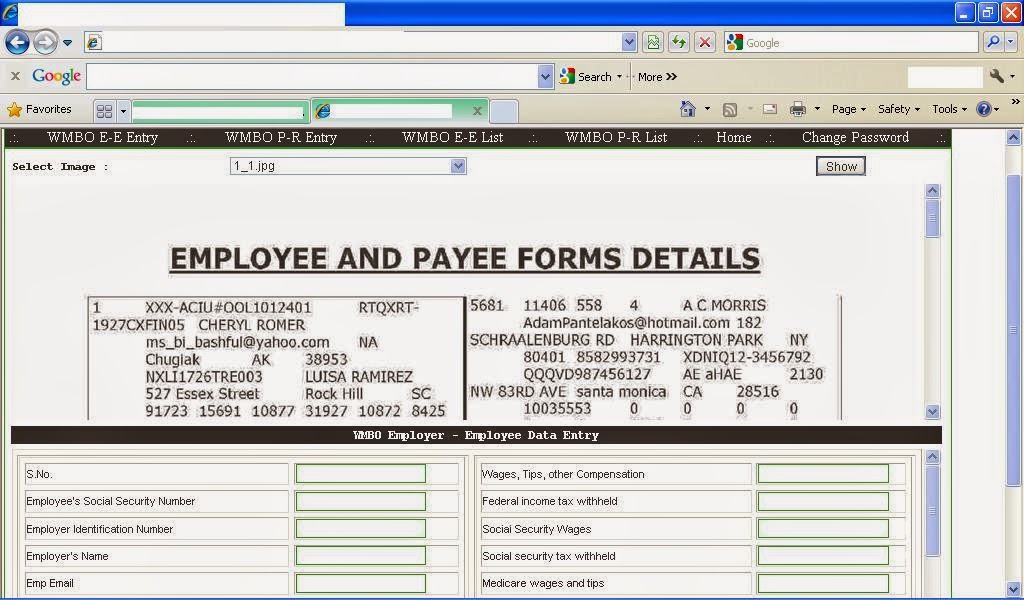Click the main page scrollbar up arrow
Viewport: 1024px width, 600px height.
(1013, 137)
